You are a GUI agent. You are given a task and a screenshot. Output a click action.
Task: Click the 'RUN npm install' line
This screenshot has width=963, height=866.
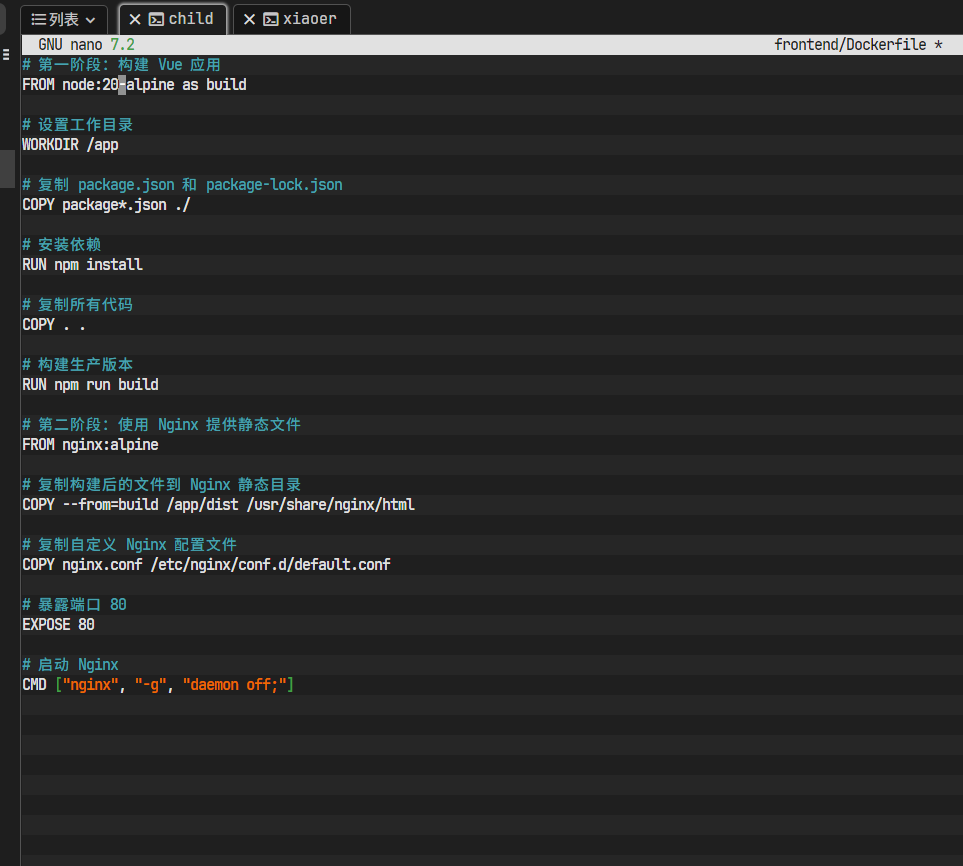pyautogui.click(x=82, y=265)
